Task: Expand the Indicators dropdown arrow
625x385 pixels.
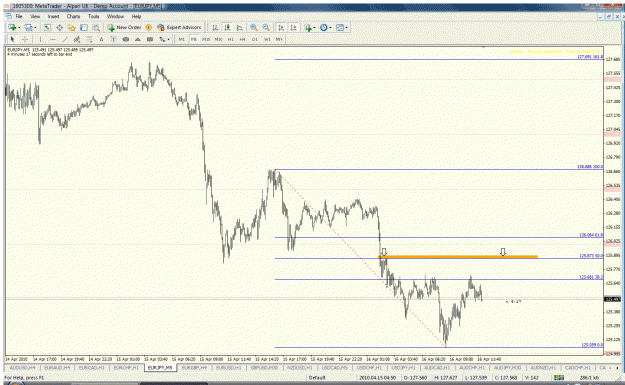Action: pos(314,28)
